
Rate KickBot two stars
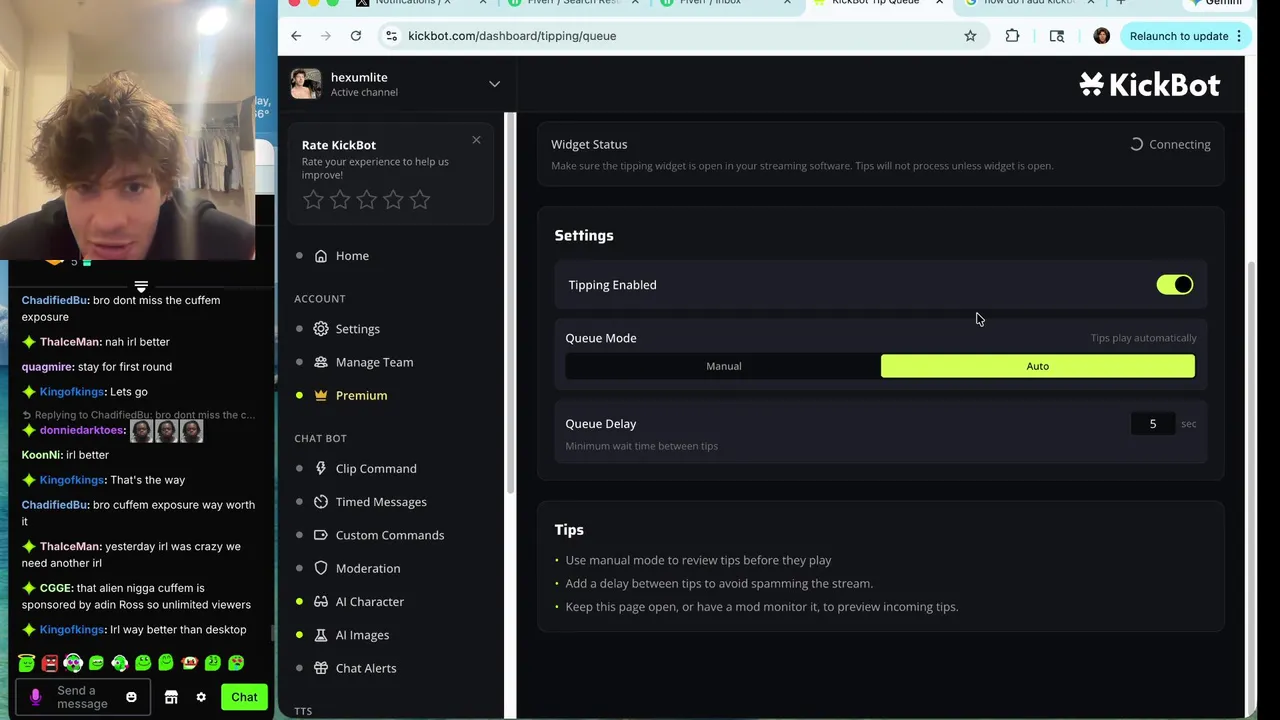340,200
